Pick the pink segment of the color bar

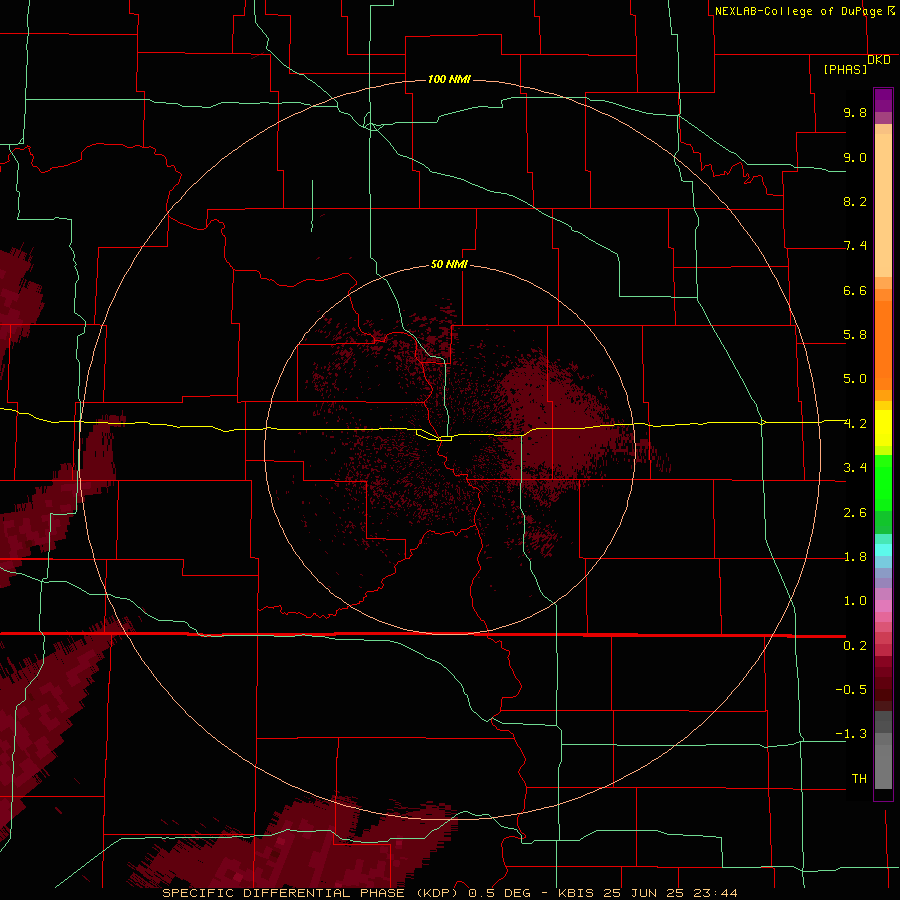(883, 606)
